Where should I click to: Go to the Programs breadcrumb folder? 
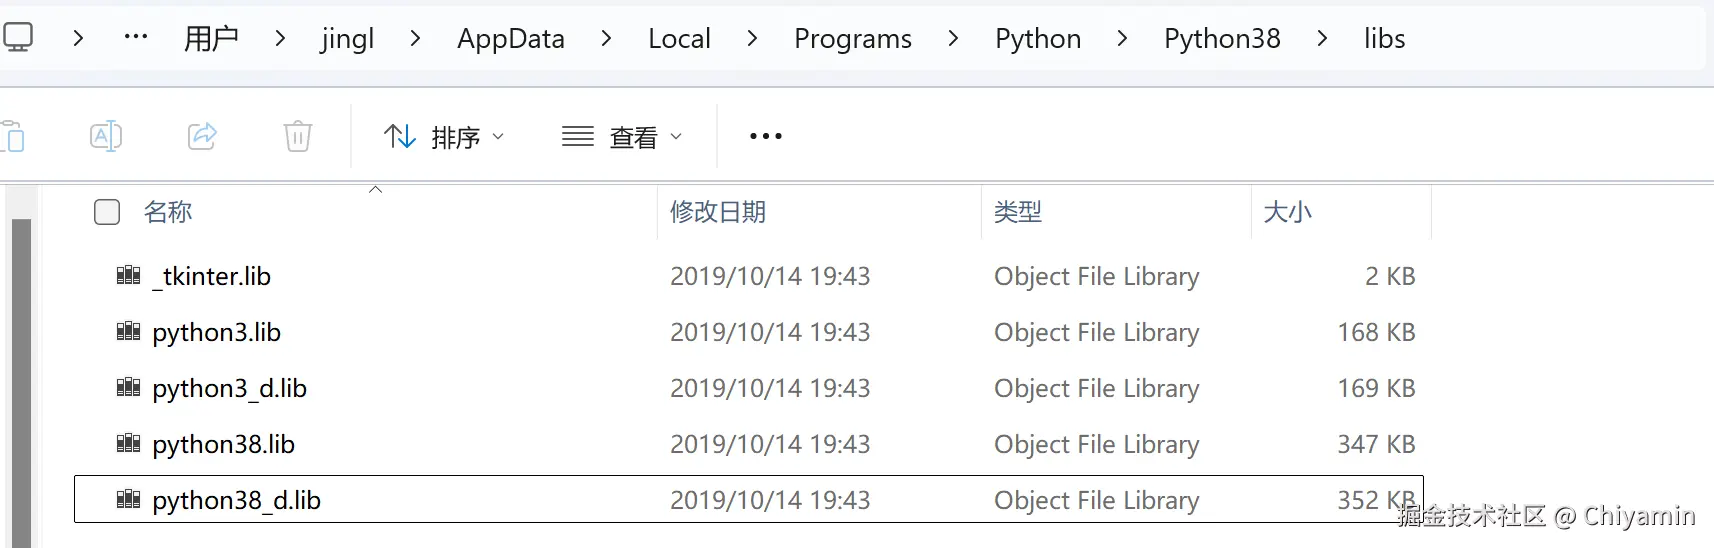tap(852, 38)
